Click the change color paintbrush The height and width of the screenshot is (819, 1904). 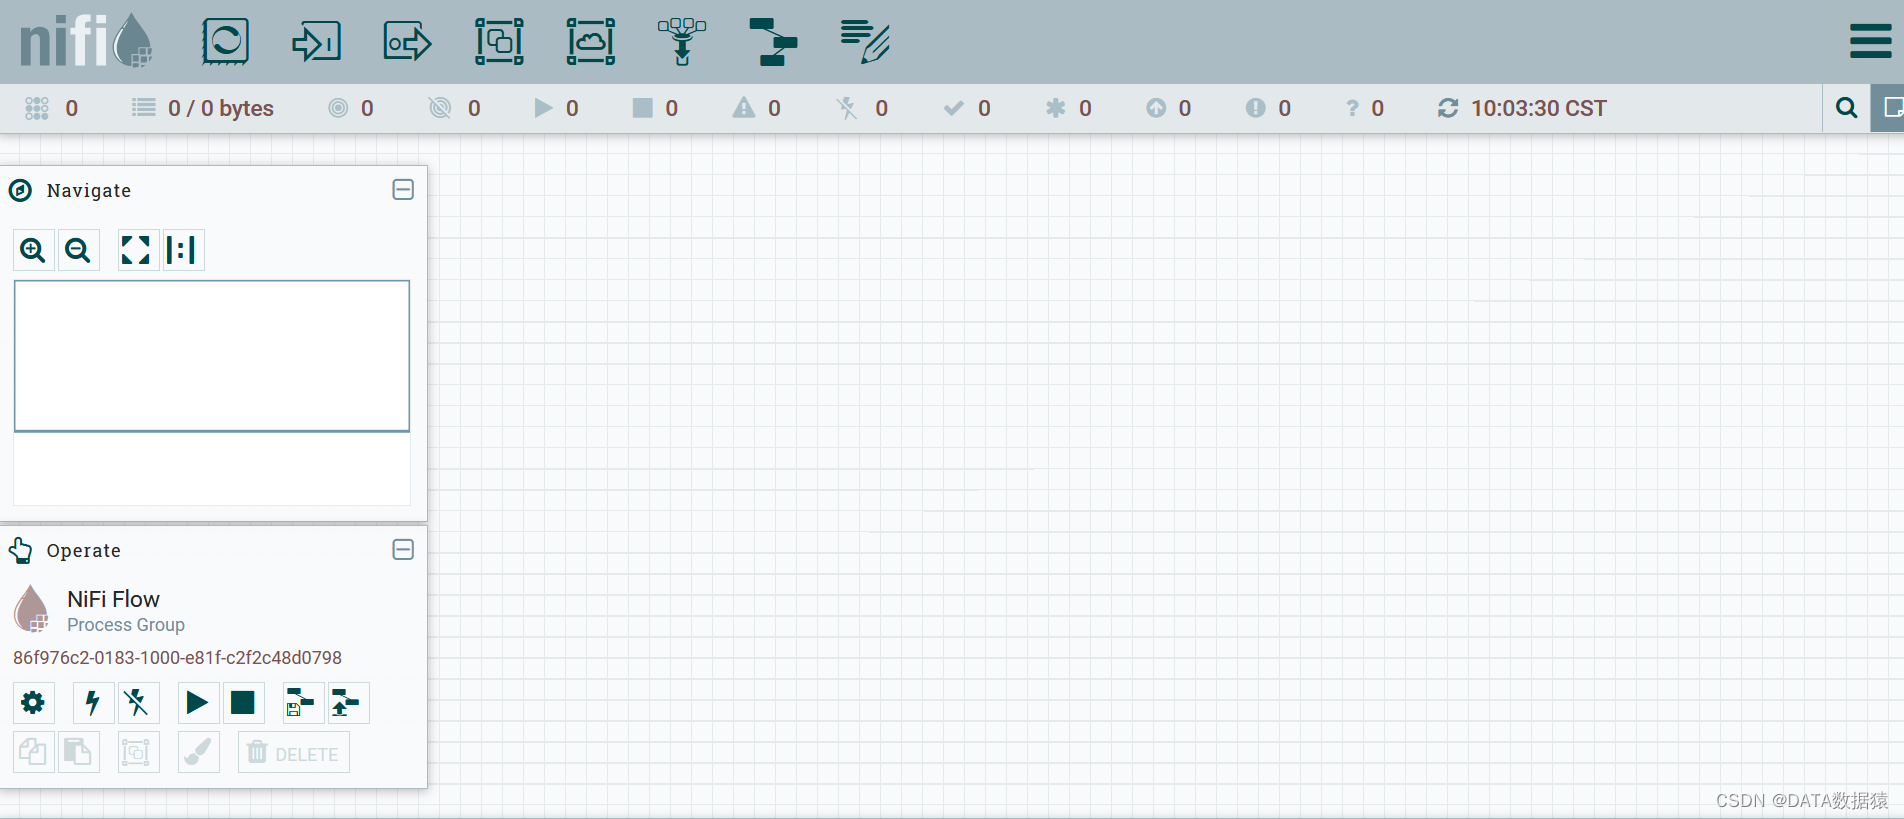point(198,752)
